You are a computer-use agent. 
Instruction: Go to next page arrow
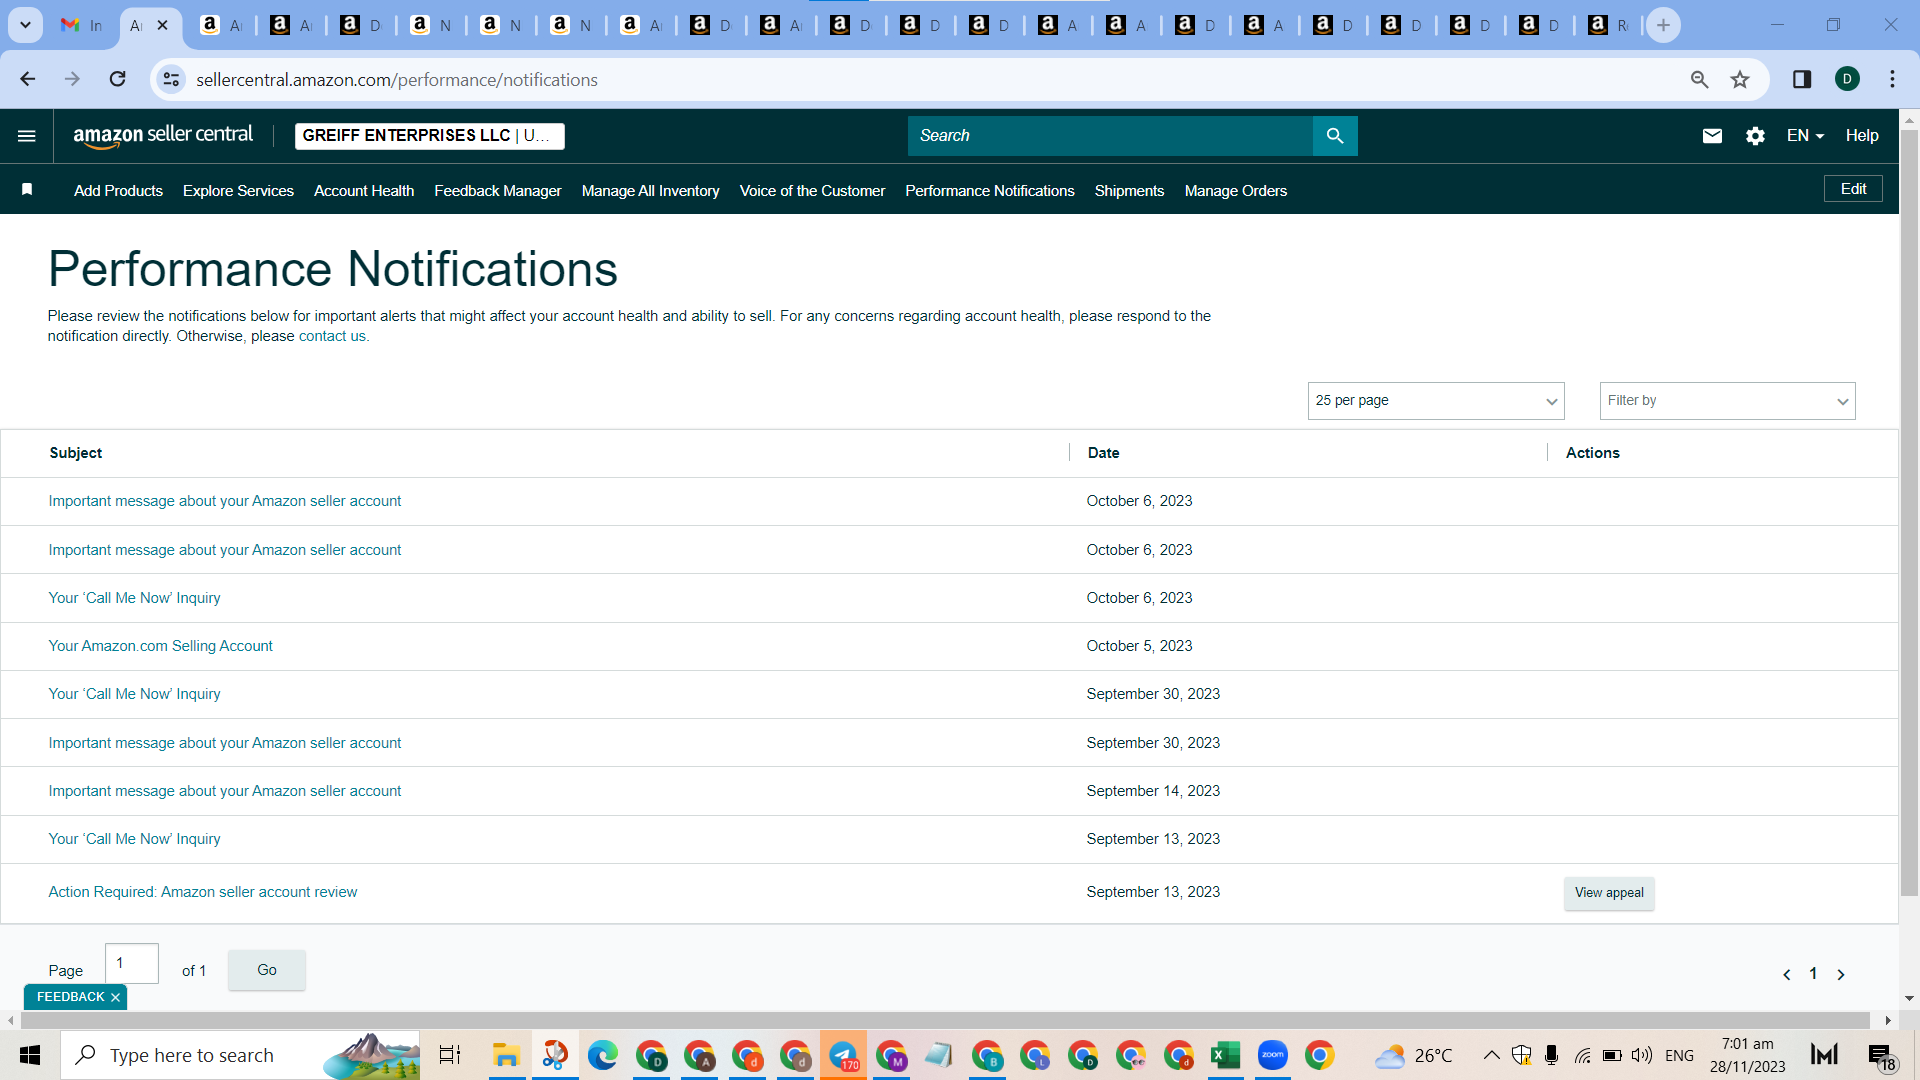1841,975
